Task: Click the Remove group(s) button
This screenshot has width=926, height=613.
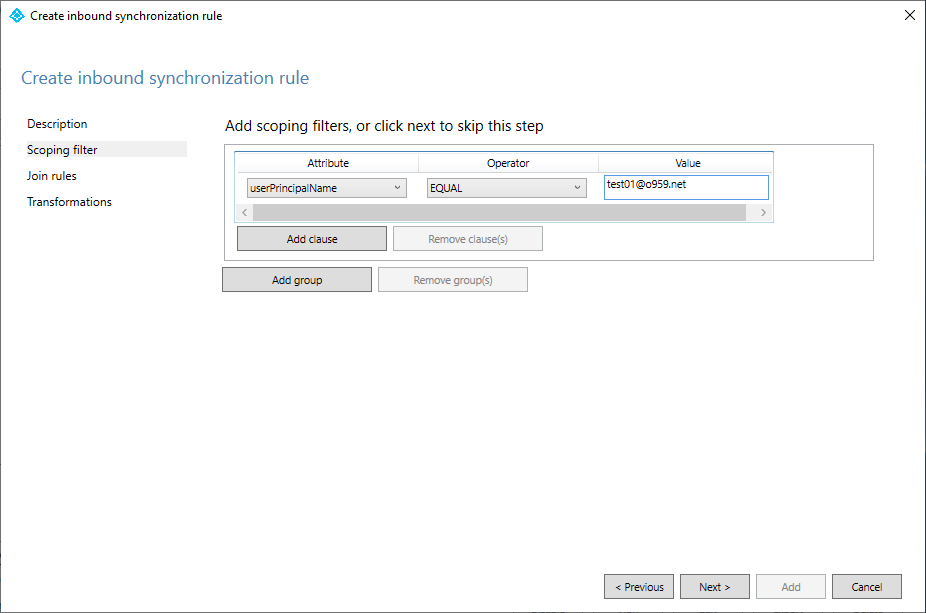Action: [x=453, y=280]
